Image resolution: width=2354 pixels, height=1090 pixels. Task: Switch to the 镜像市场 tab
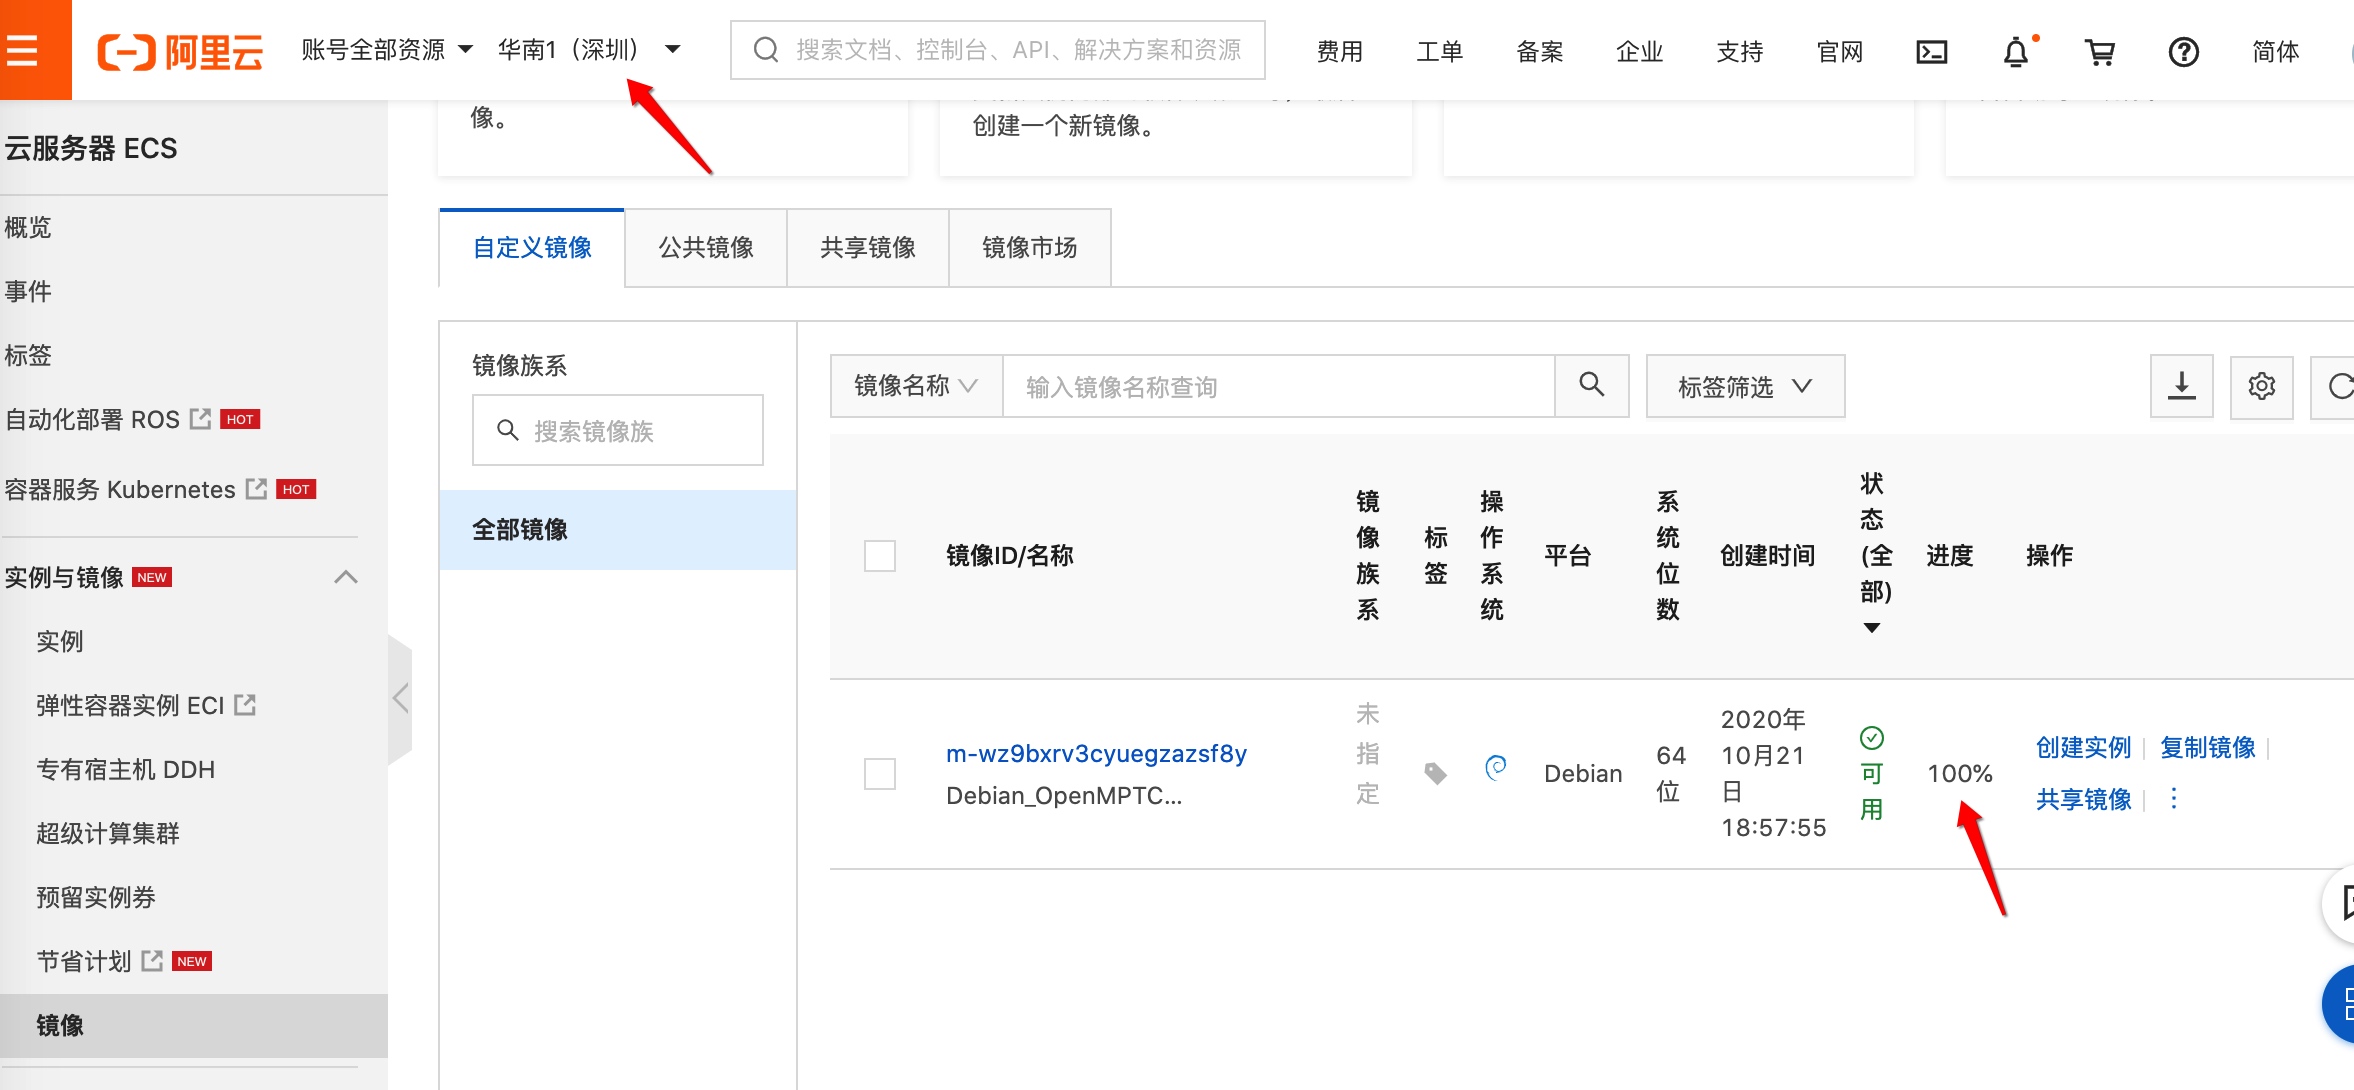pyautogui.click(x=1029, y=248)
